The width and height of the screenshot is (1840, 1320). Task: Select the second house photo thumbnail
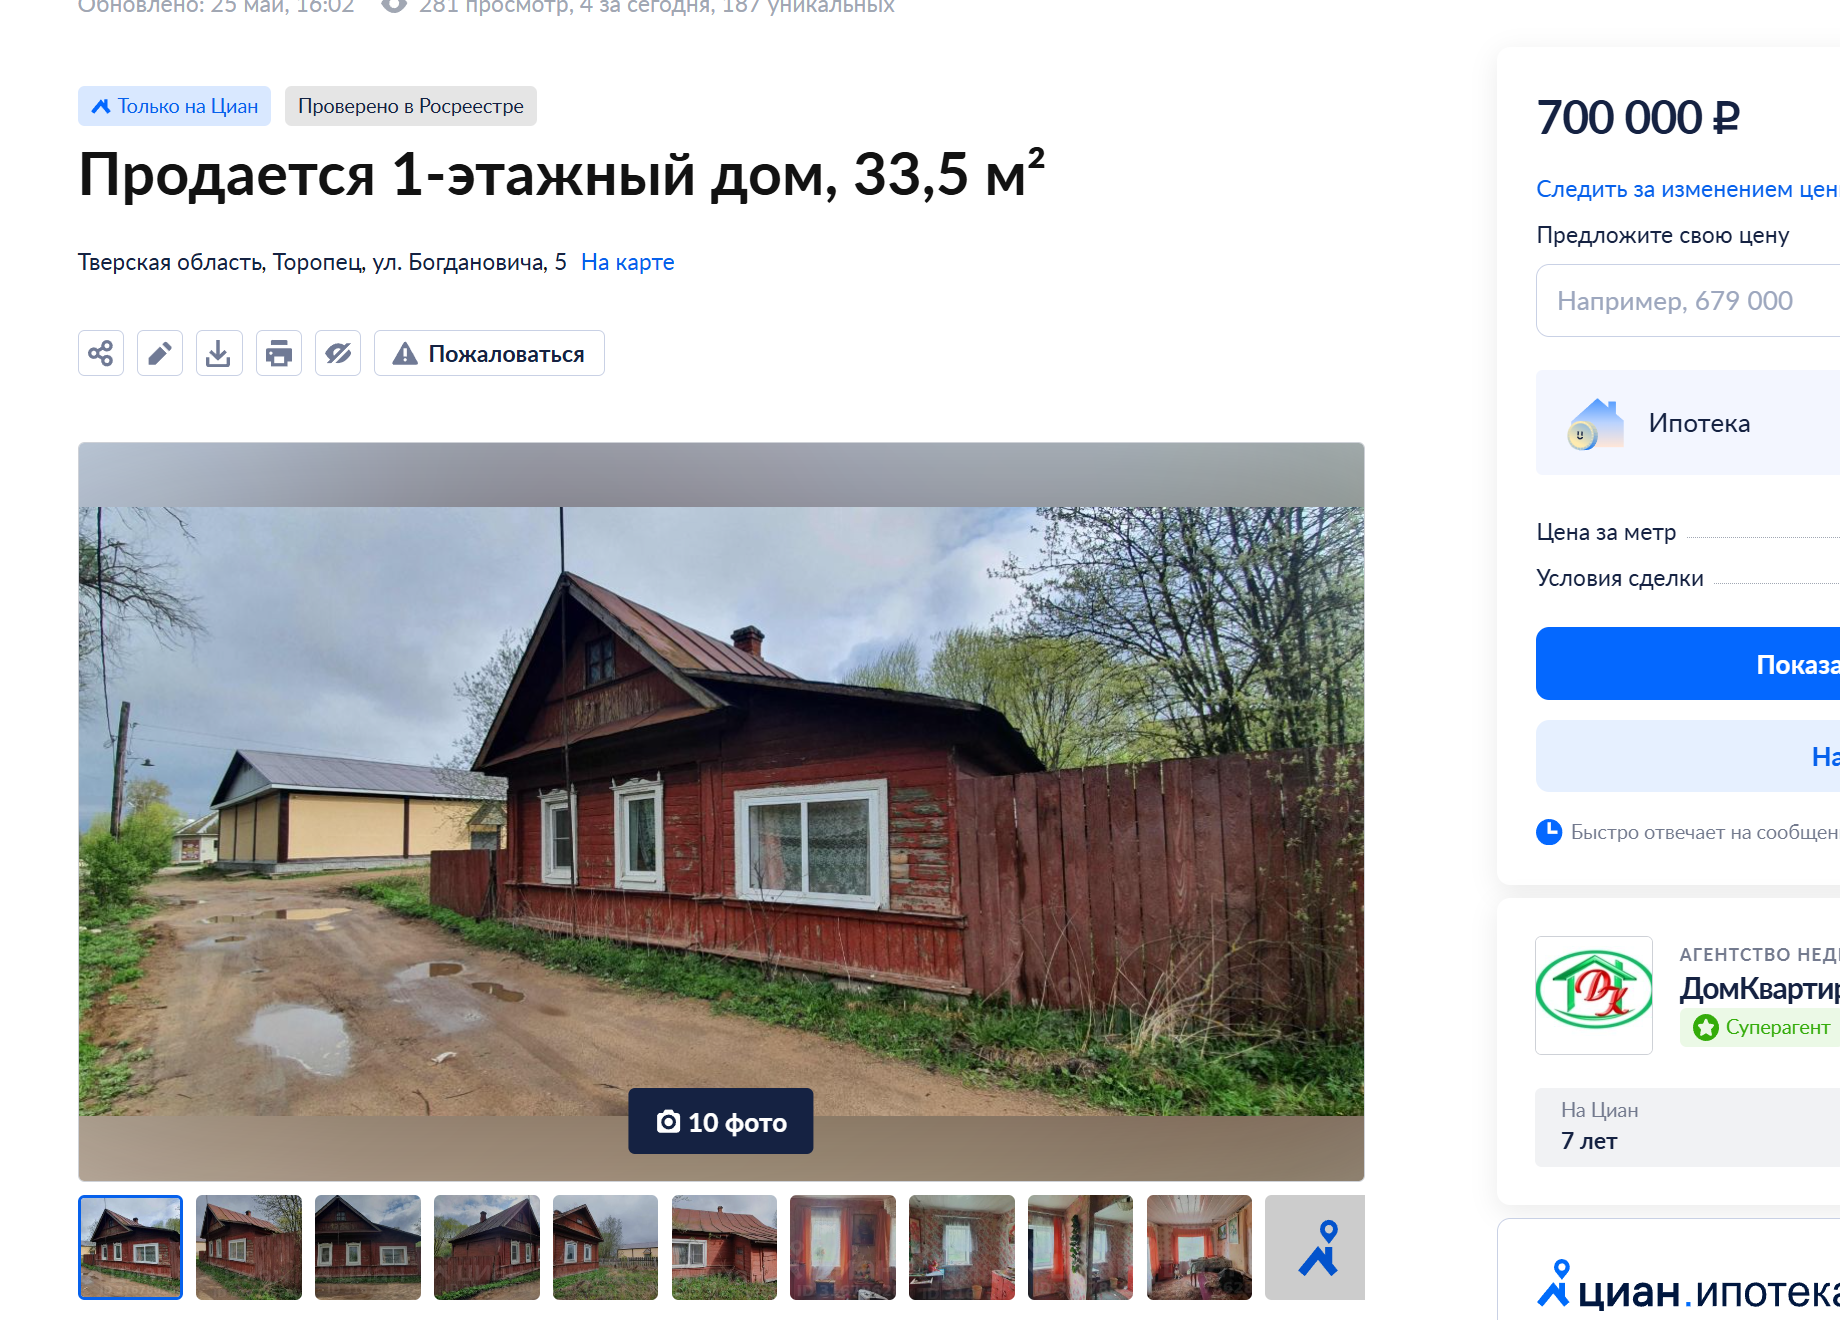pos(249,1247)
